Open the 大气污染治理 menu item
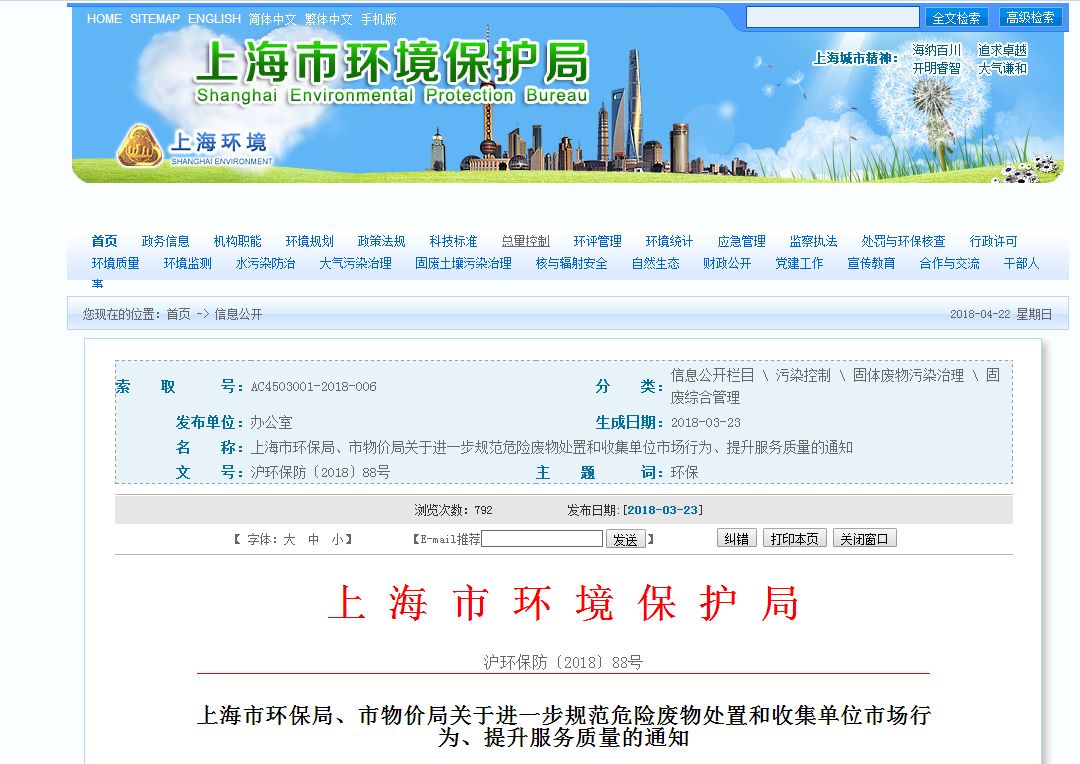The width and height of the screenshot is (1080, 764). 355,263
